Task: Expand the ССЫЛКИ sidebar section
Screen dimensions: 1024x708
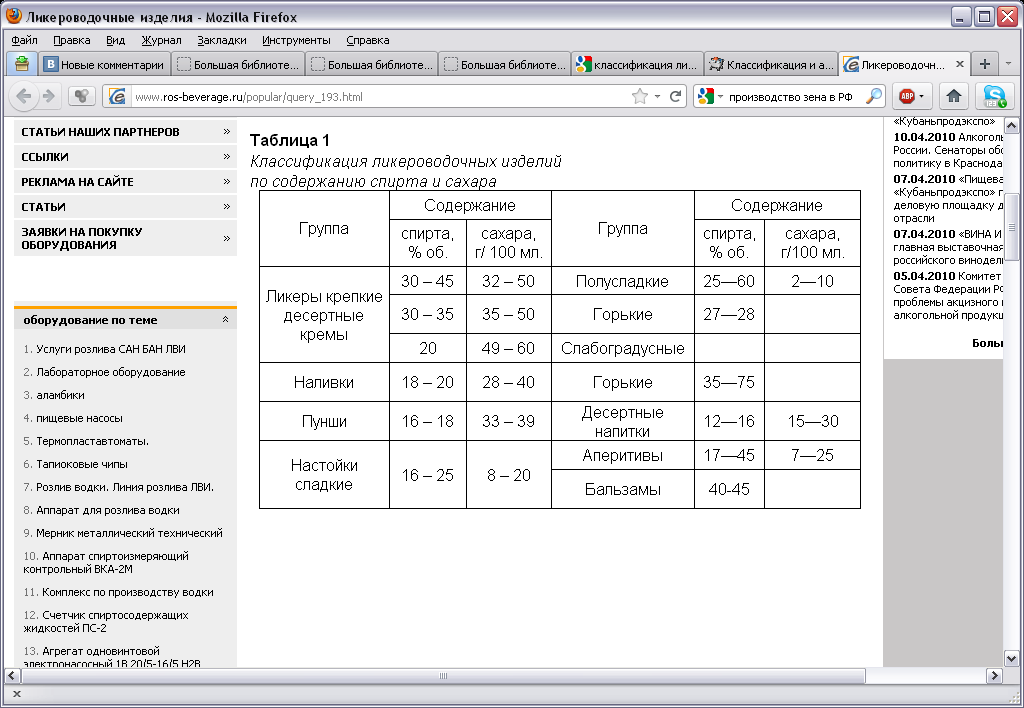Action: tap(125, 157)
